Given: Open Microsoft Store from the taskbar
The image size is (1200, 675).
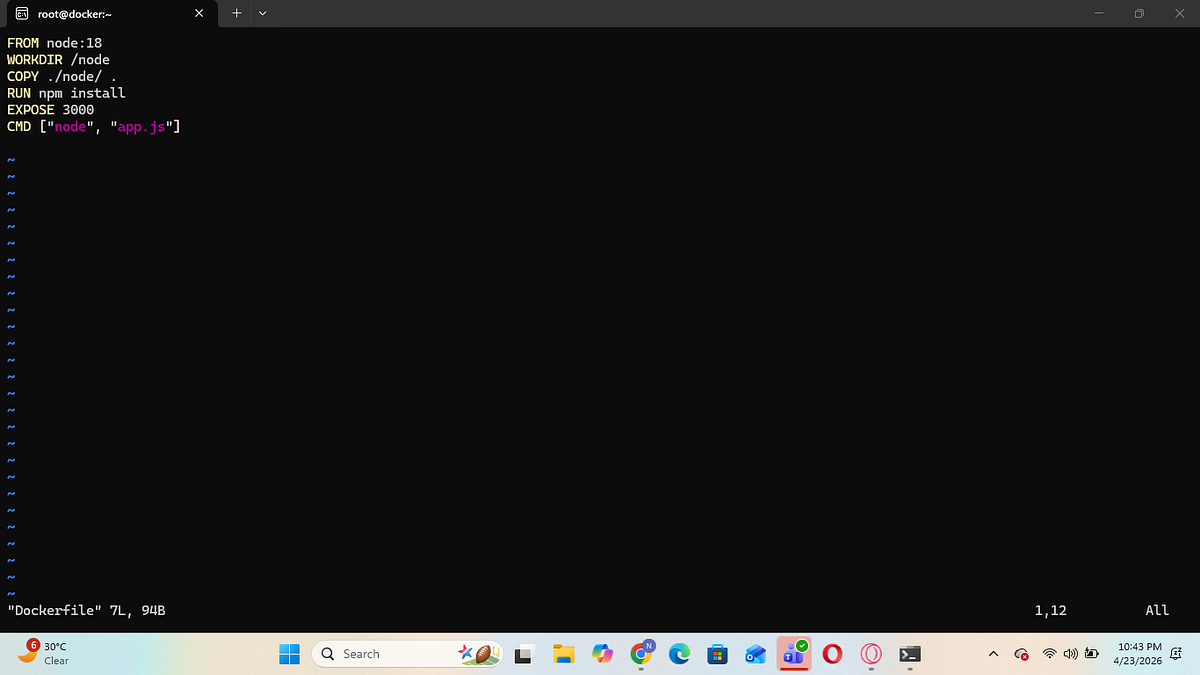Looking at the screenshot, I should pos(717,654).
